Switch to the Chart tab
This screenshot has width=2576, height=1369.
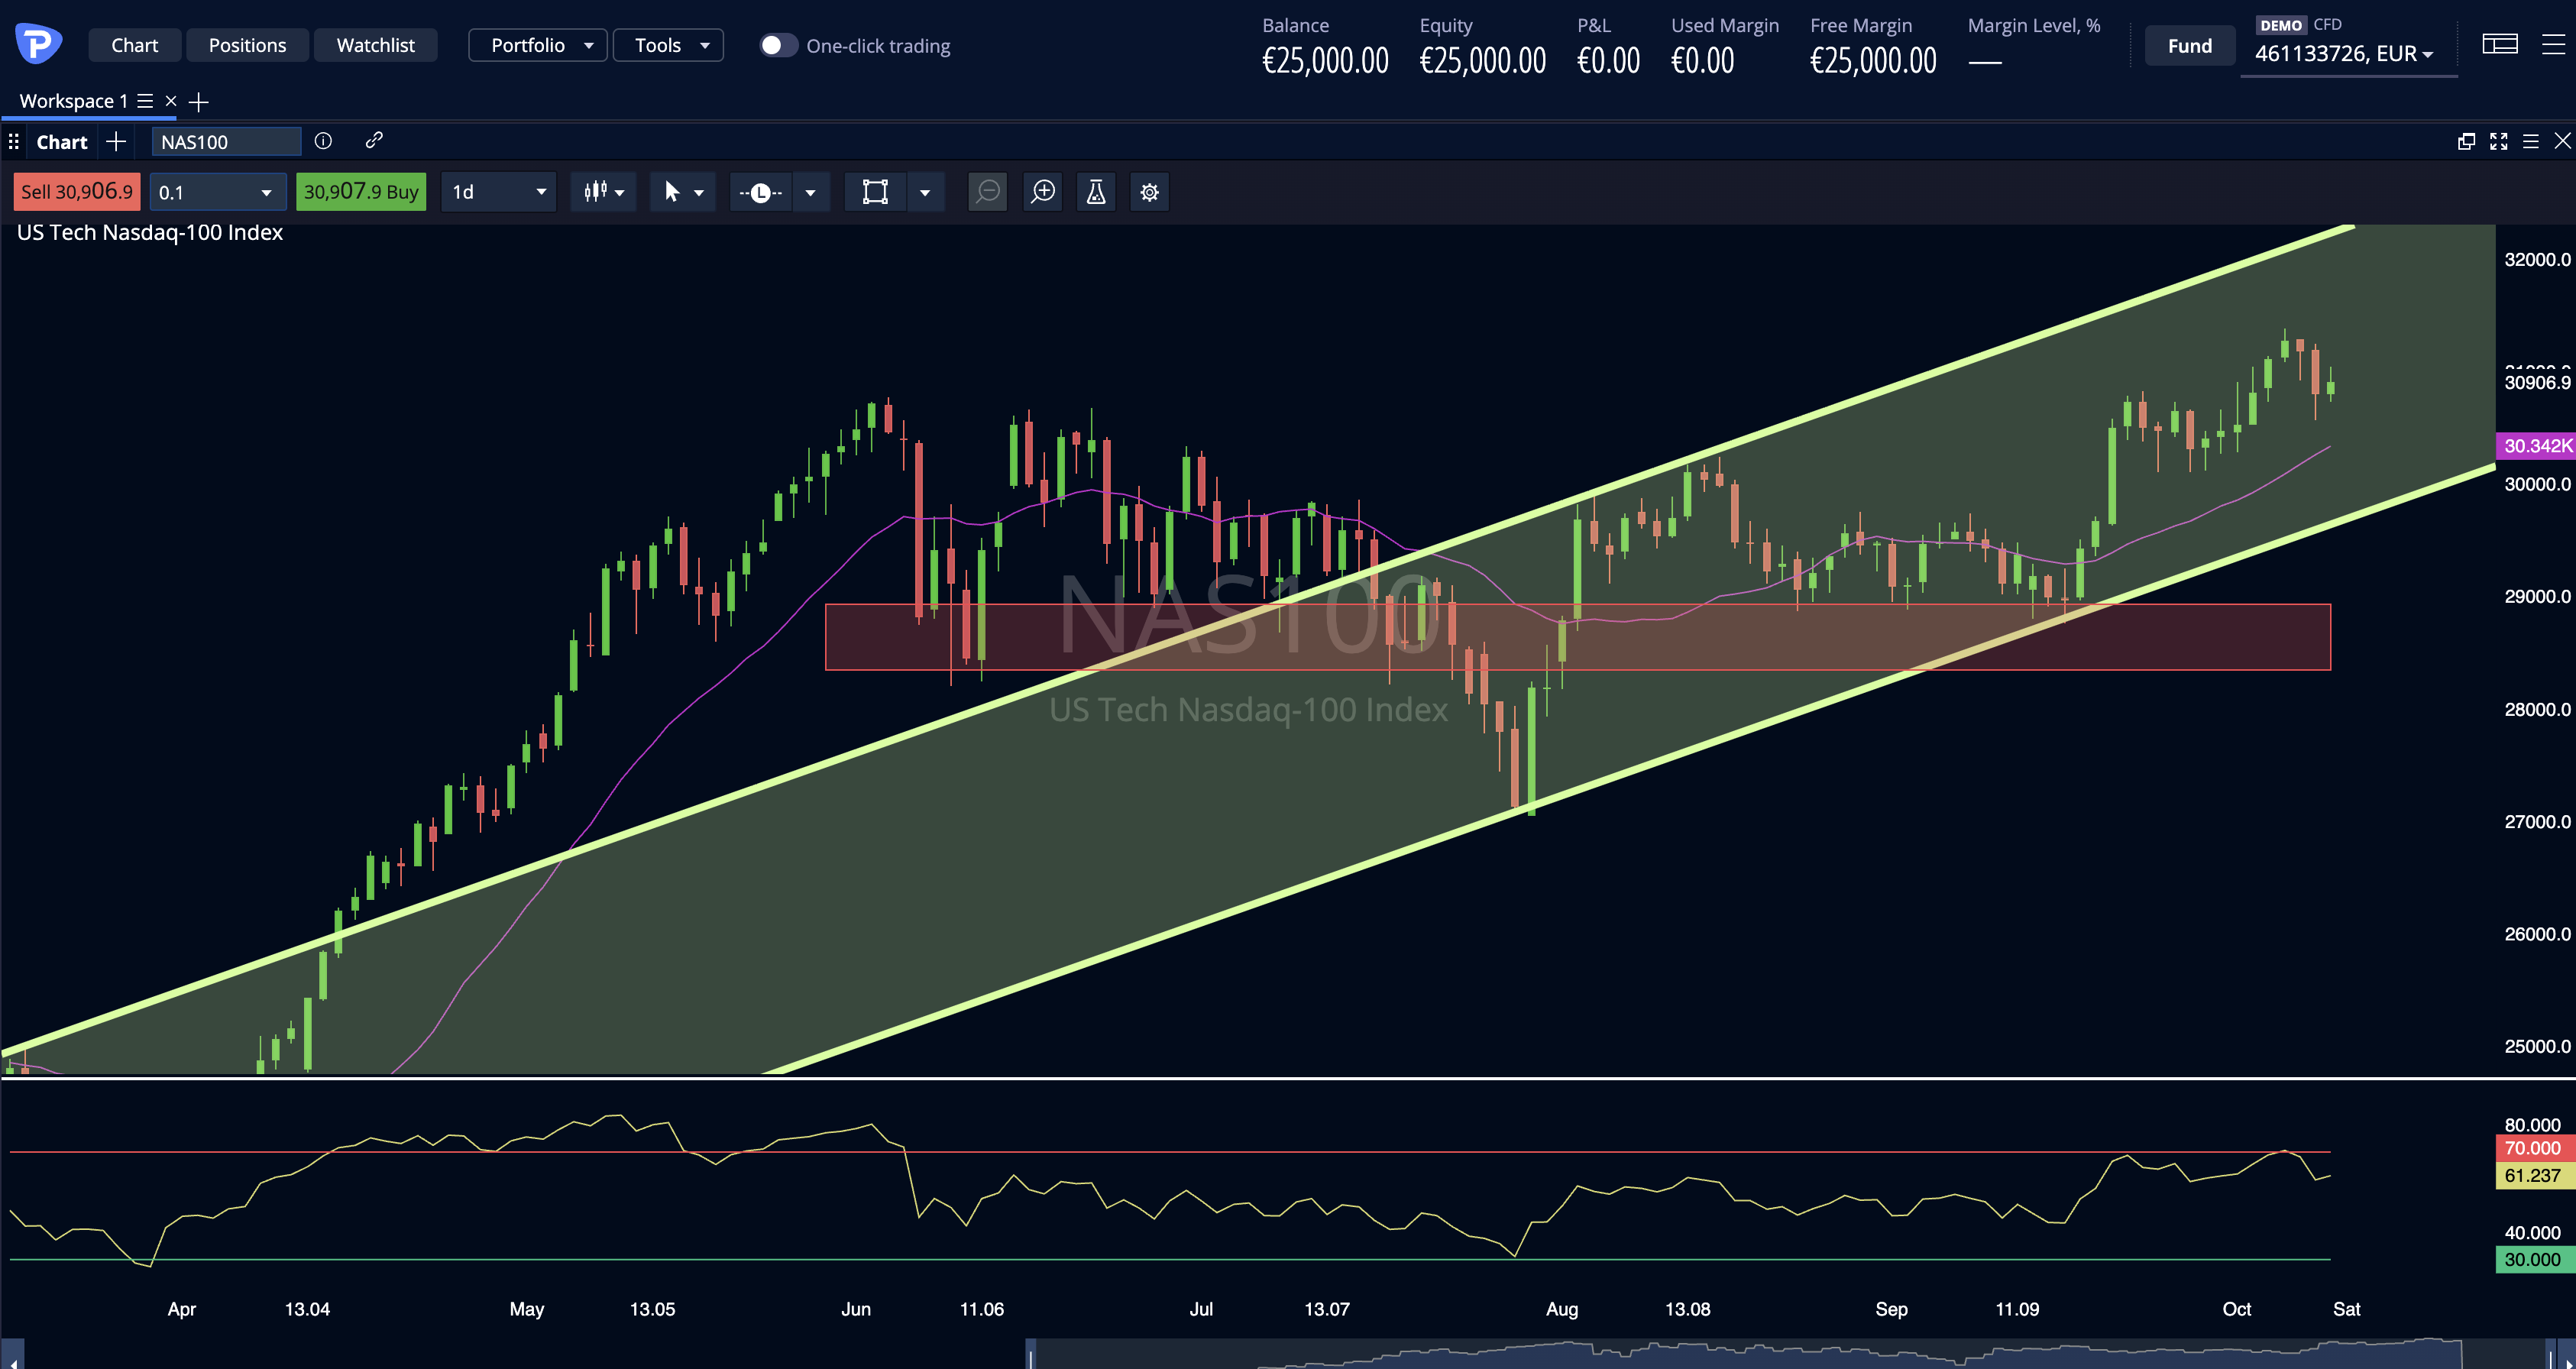point(134,45)
